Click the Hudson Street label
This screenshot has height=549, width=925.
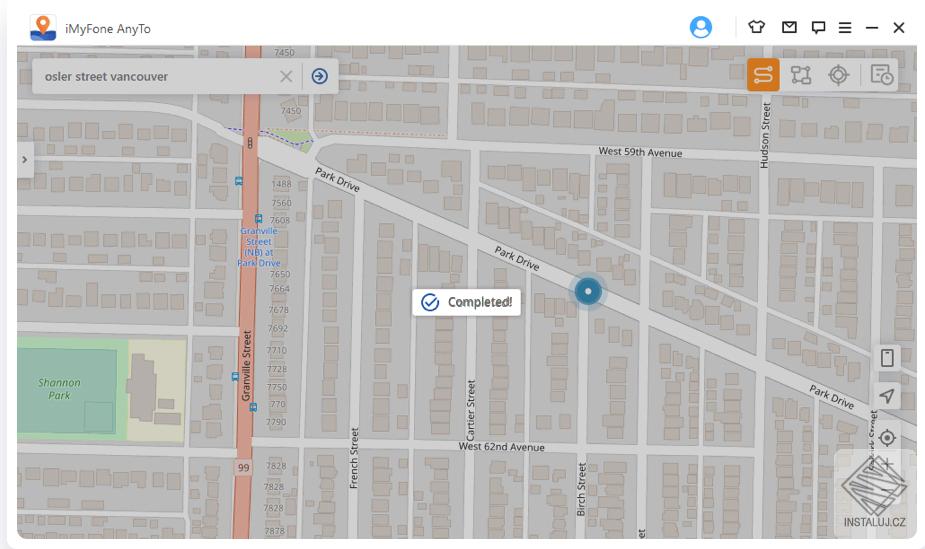coord(765,136)
